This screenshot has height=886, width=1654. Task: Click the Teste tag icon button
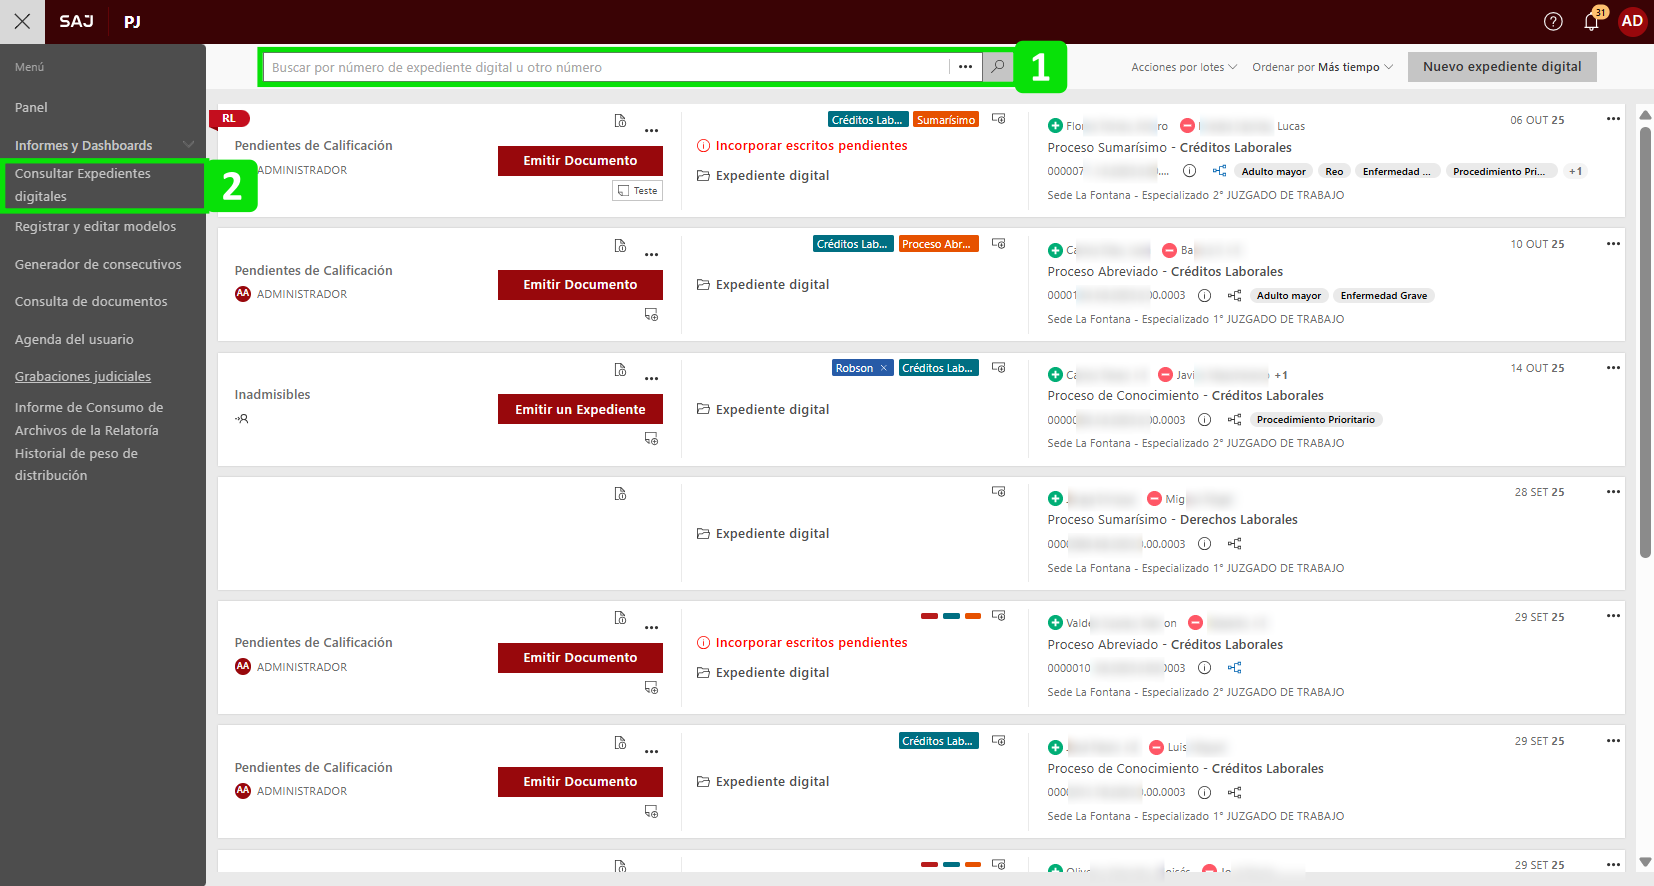click(637, 191)
